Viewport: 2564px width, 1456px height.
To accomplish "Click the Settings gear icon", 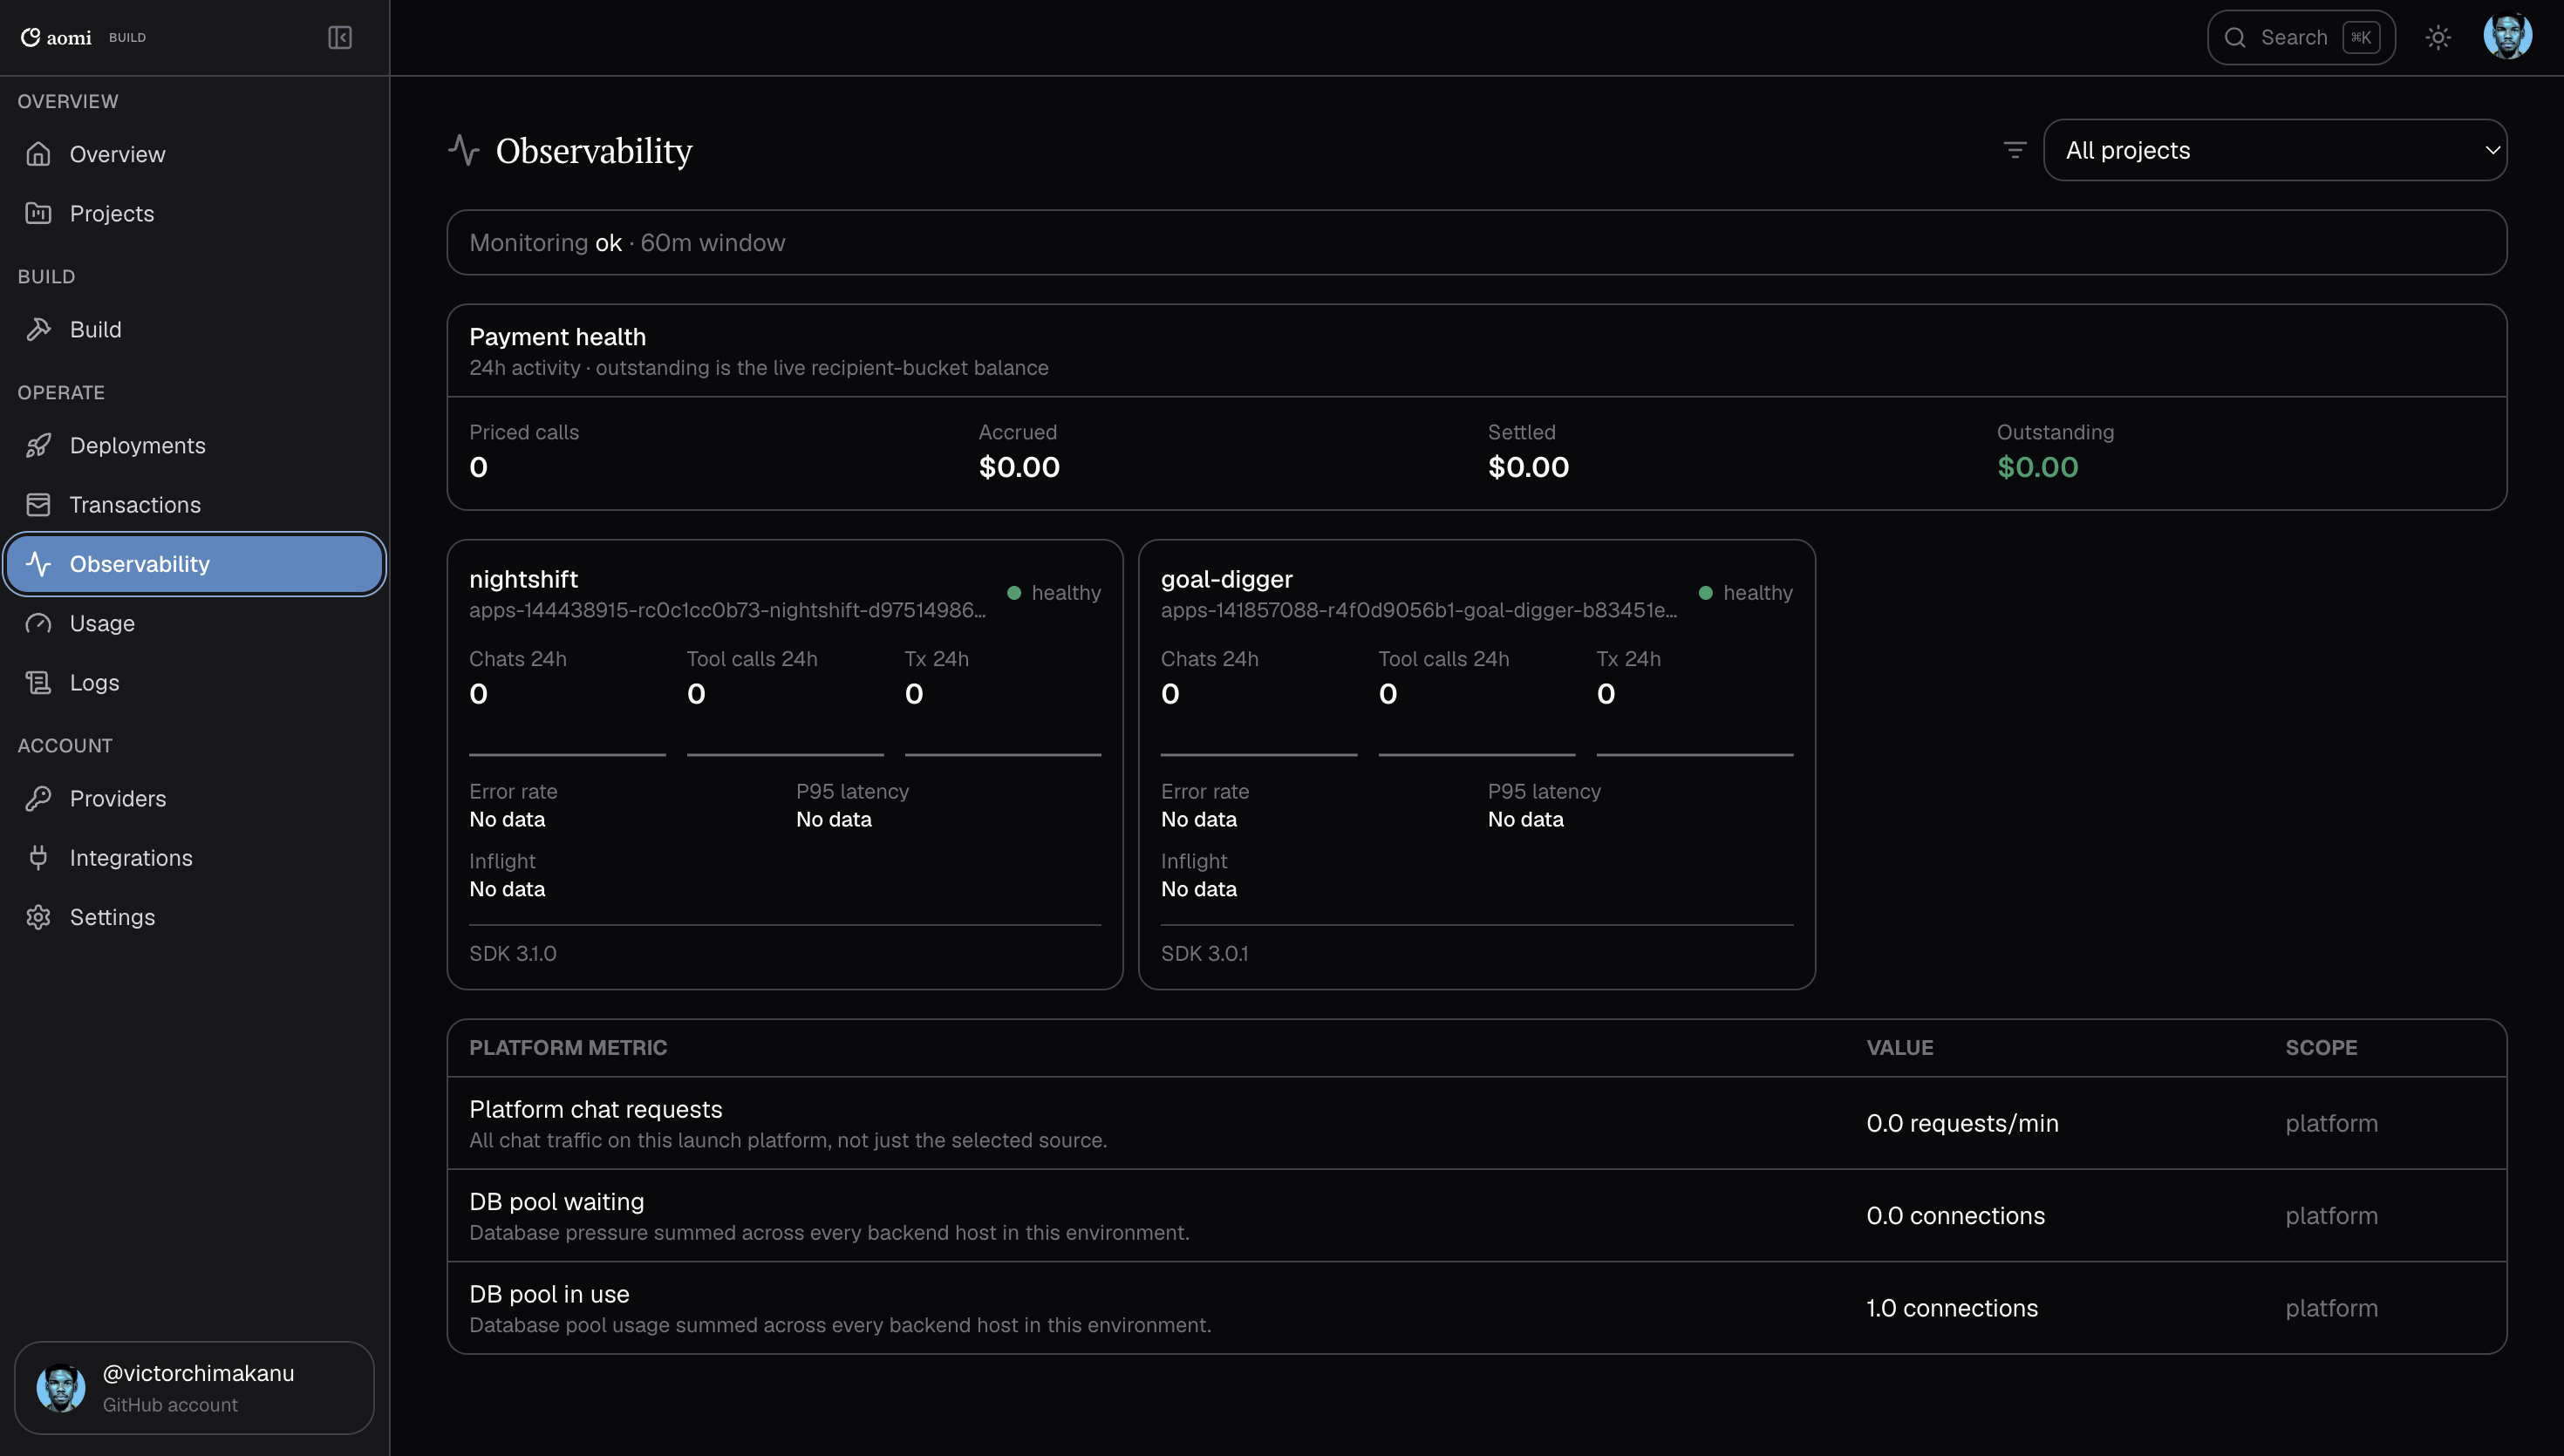I will [x=38, y=917].
